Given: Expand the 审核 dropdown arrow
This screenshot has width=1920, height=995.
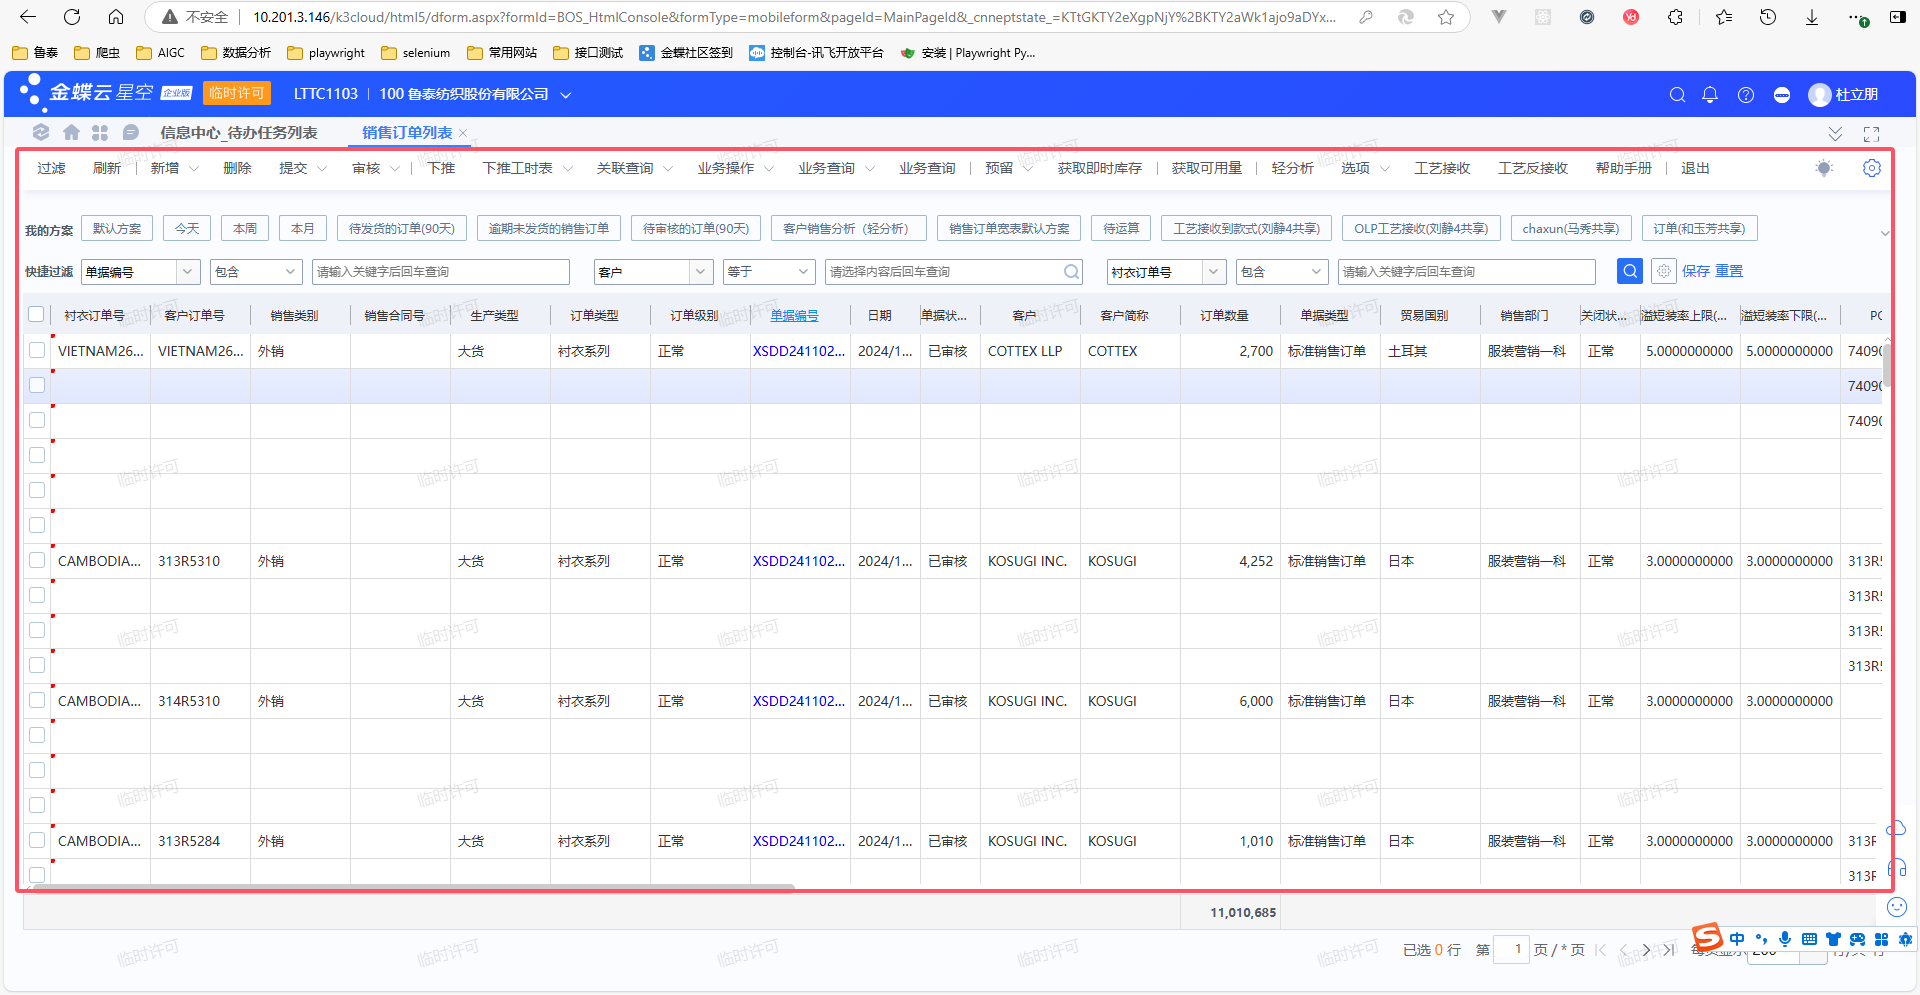Looking at the screenshot, I should coord(395,169).
